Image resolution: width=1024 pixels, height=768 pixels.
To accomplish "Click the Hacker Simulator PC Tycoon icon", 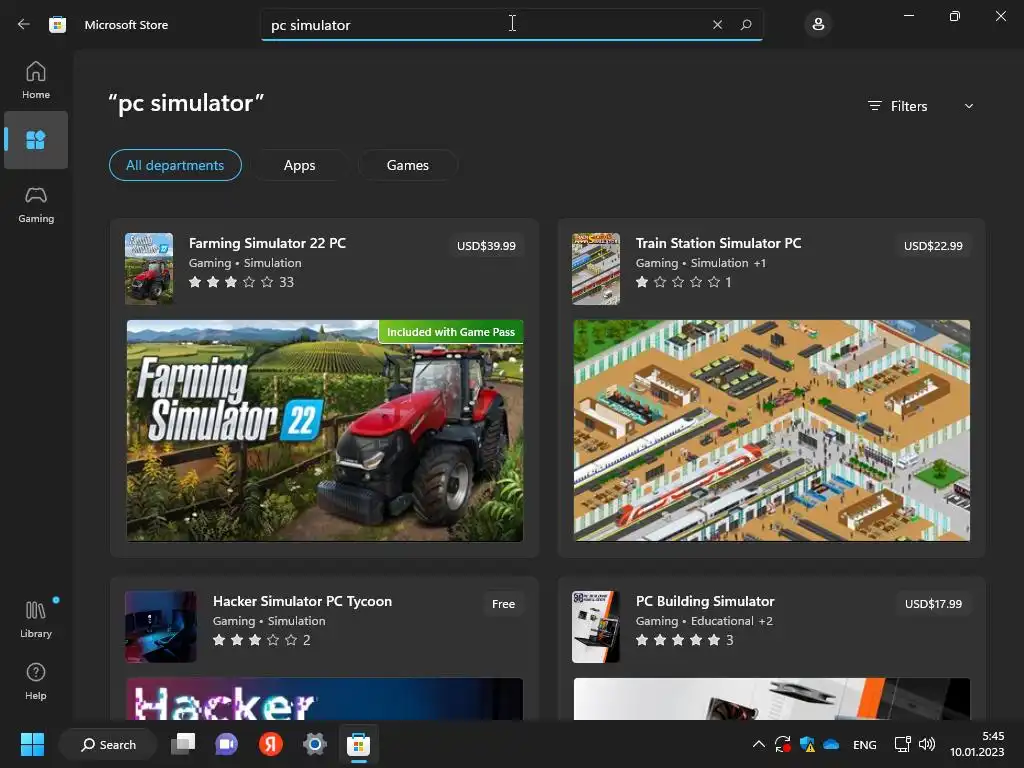I will tap(161, 626).
